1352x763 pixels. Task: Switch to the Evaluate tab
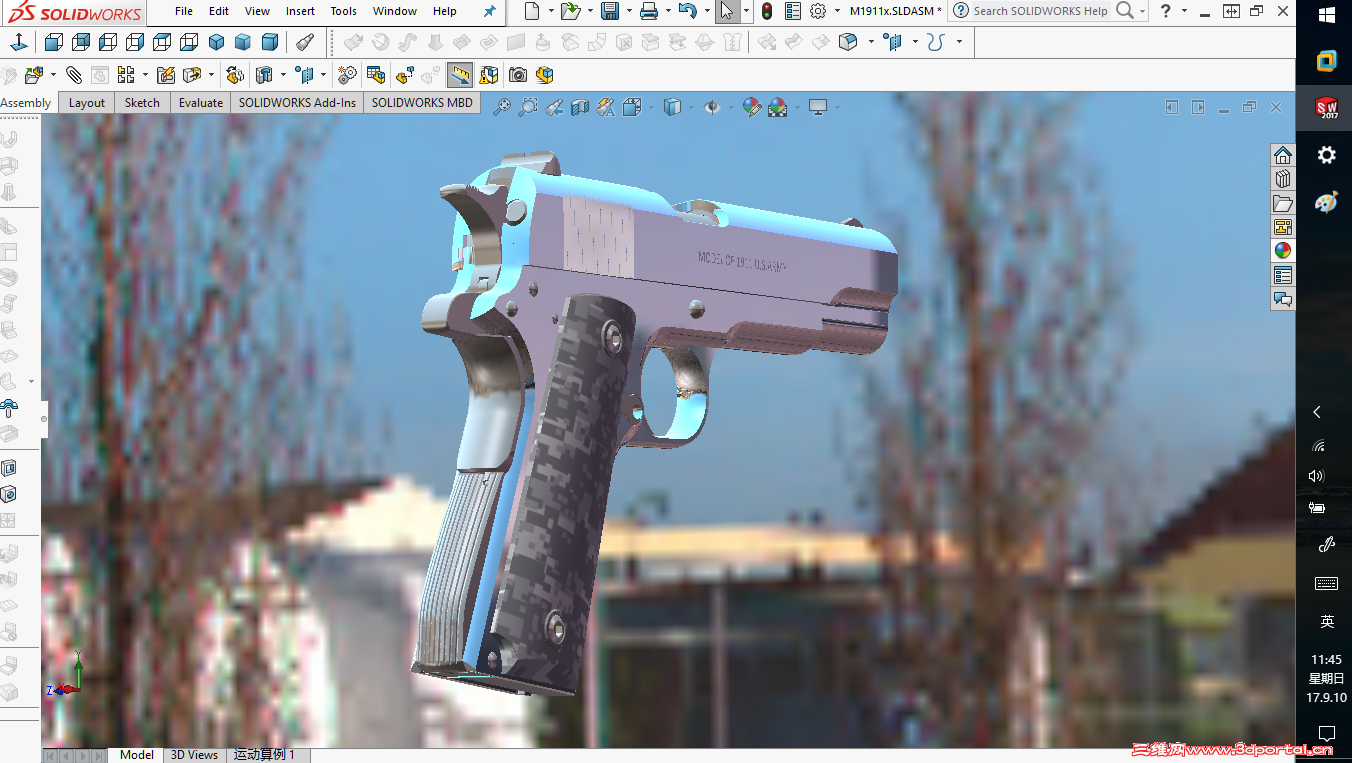pyautogui.click(x=200, y=102)
